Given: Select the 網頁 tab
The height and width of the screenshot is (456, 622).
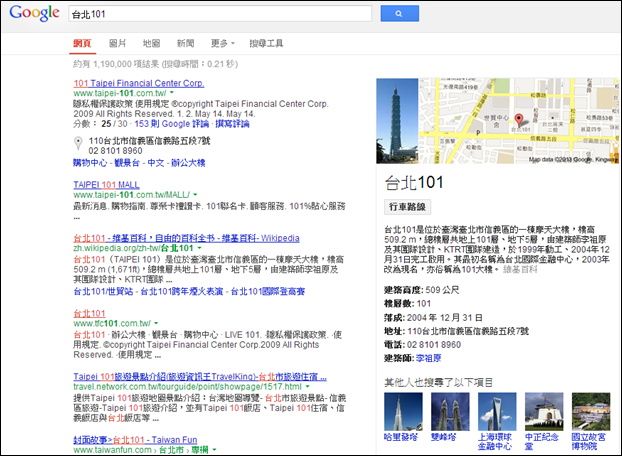Looking at the screenshot, I should [82, 43].
